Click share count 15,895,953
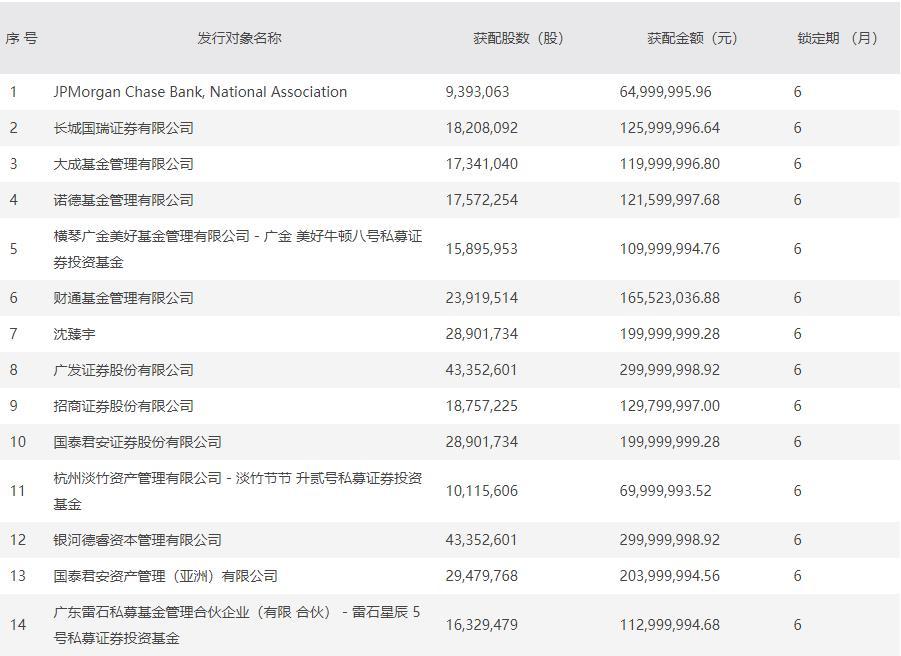Image resolution: width=901 pixels, height=656 pixels. pyautogui.click(x=482, y=249)
